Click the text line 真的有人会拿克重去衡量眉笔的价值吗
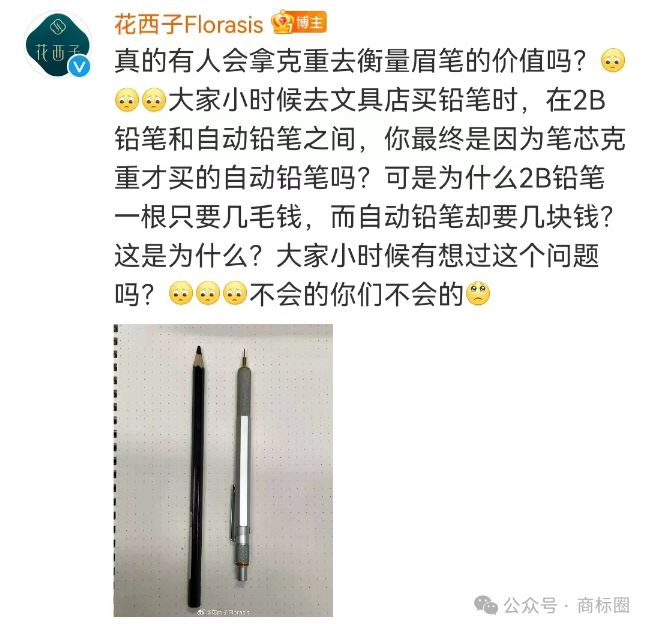 (350, 61)
